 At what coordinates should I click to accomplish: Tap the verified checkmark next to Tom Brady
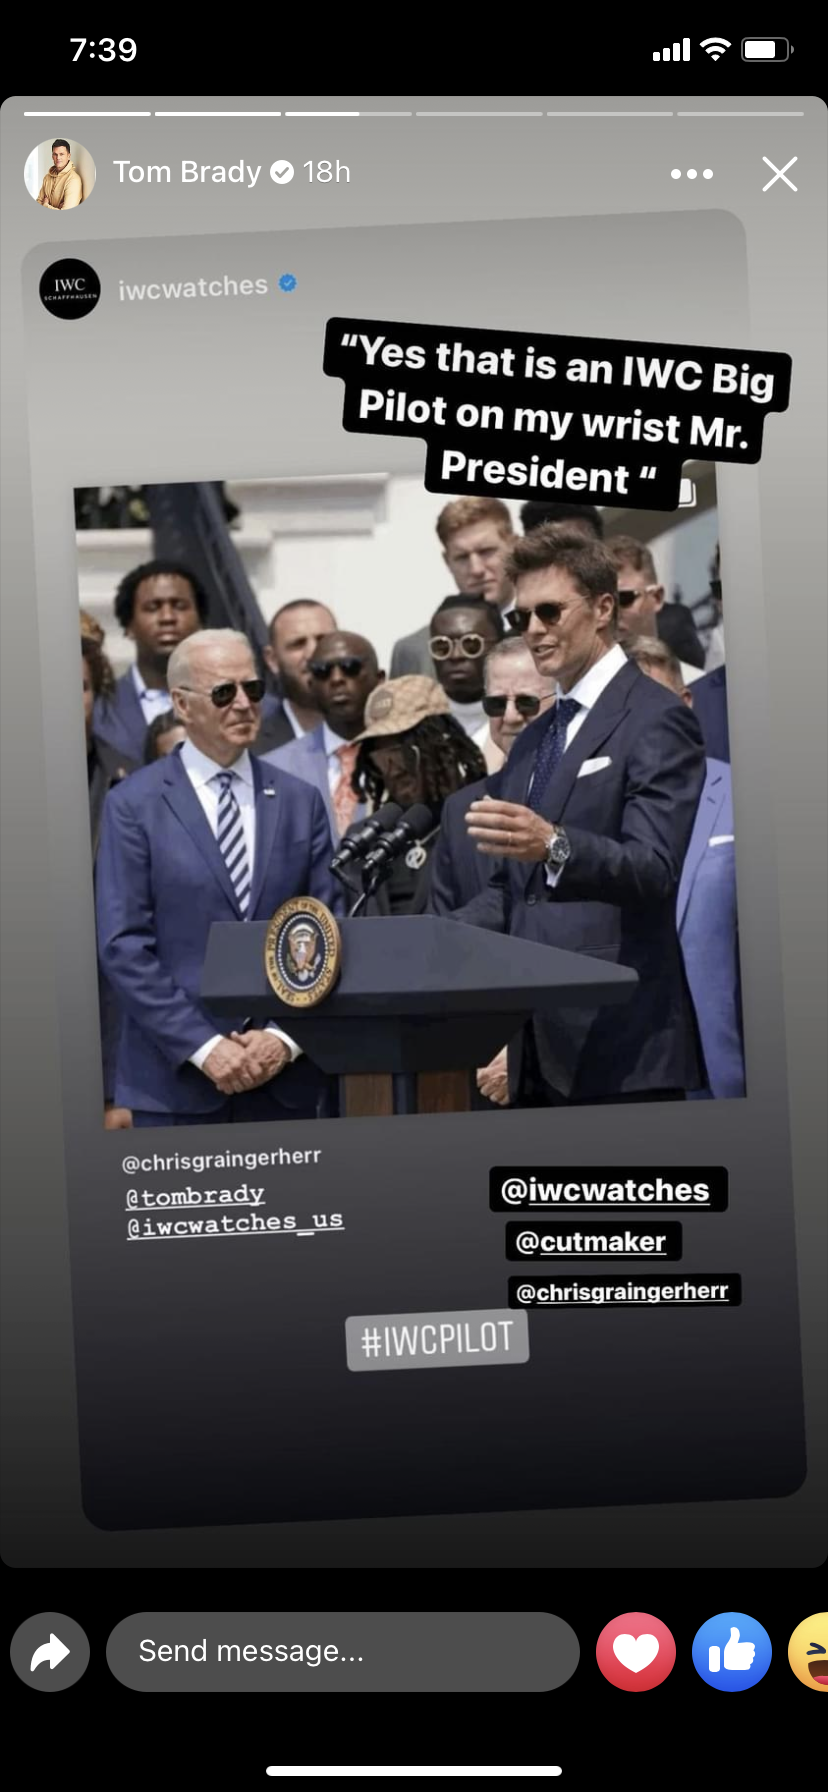pos(283,172)
